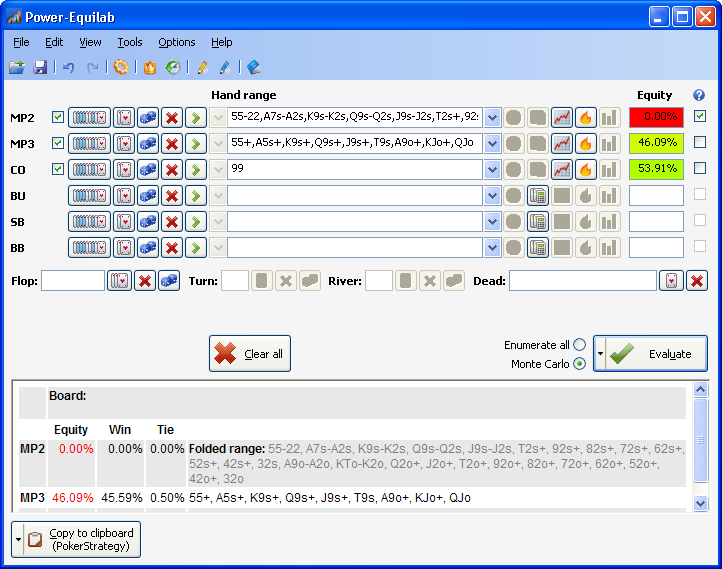Open bar chart icon for CO

[609, 170]
